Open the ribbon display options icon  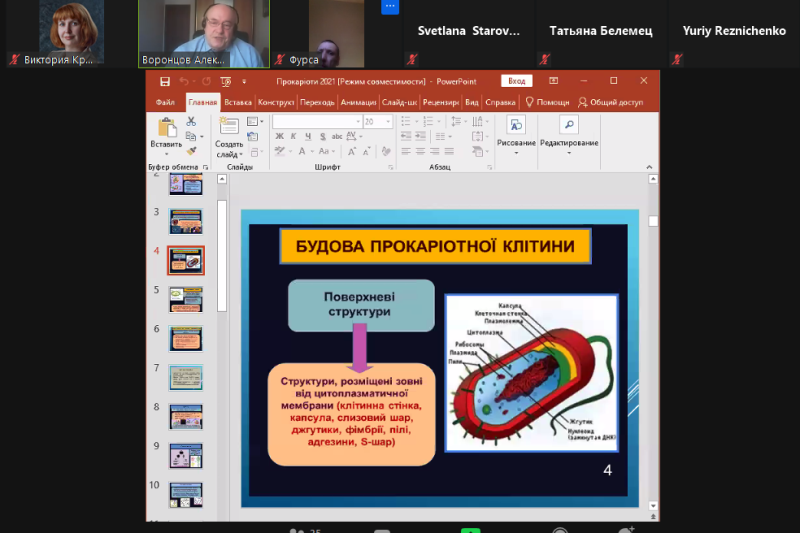click(x=554, y=81)
